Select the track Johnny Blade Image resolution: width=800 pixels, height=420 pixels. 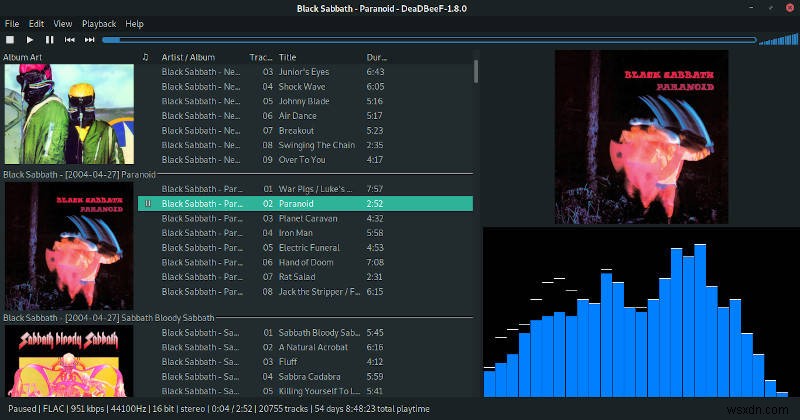click(305, 101)
